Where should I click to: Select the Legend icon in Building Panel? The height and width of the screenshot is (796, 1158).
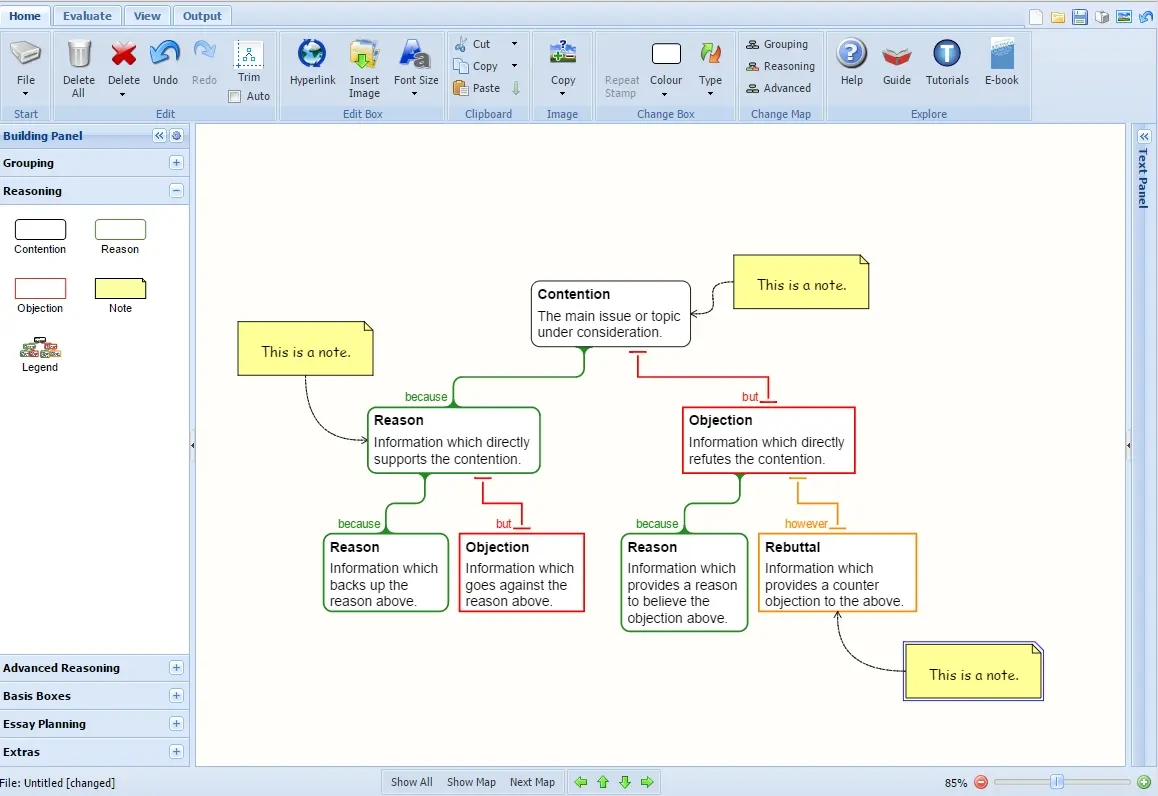coord(40,349)
